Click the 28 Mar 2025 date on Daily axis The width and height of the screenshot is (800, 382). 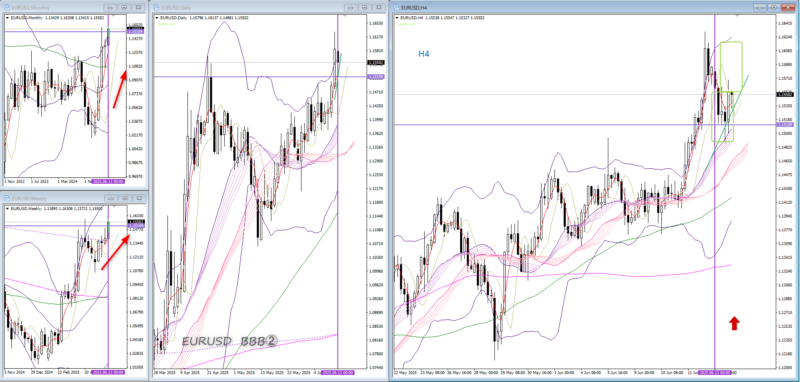(165, 372)
